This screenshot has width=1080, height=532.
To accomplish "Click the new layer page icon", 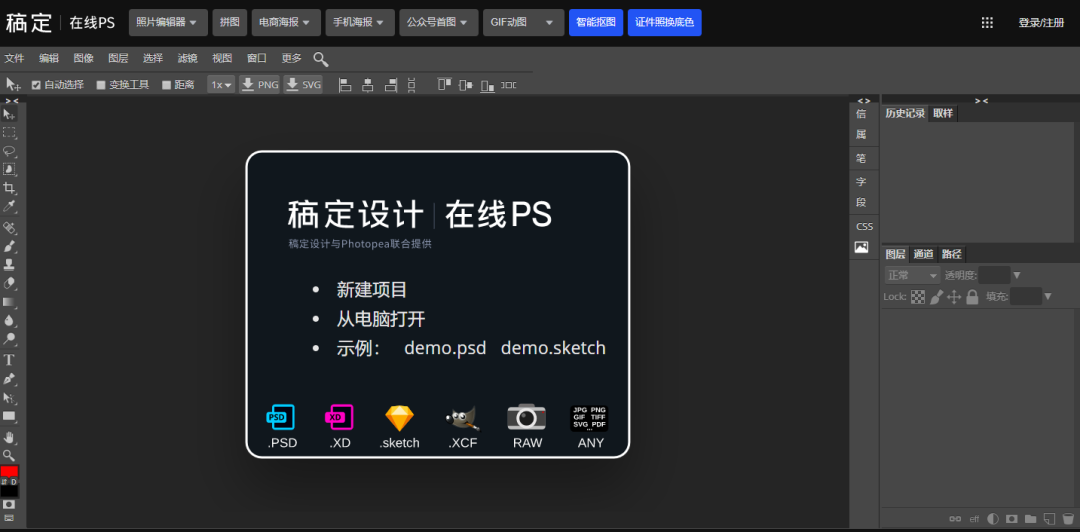I will tap(1049, 518).
